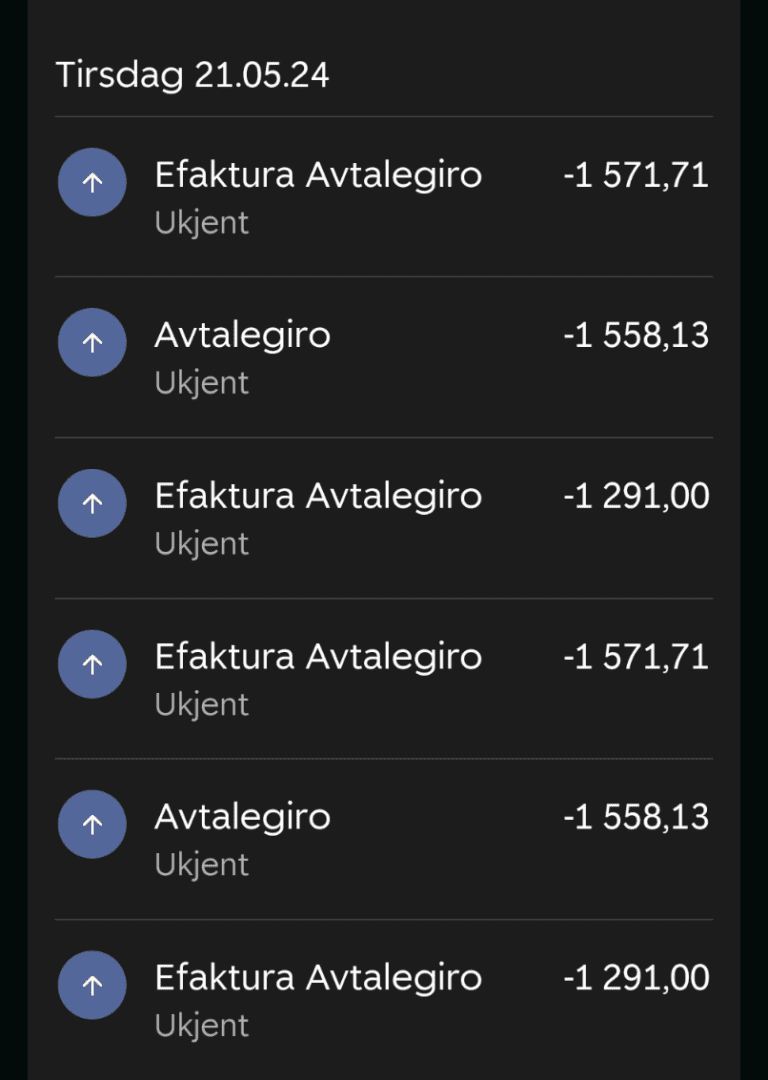
Task: Open the first Efaktura Avtalegiro transaction title
Action: 318,175
